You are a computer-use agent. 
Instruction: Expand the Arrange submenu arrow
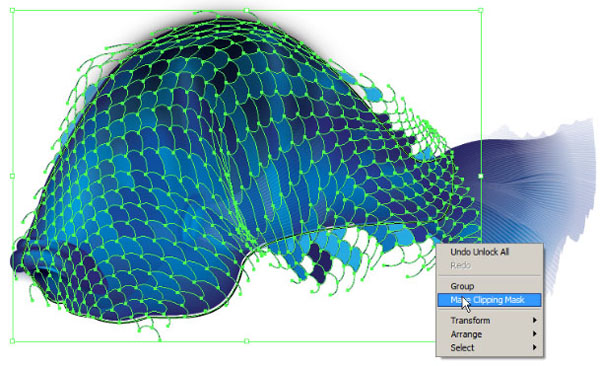(x=535, y=334)
